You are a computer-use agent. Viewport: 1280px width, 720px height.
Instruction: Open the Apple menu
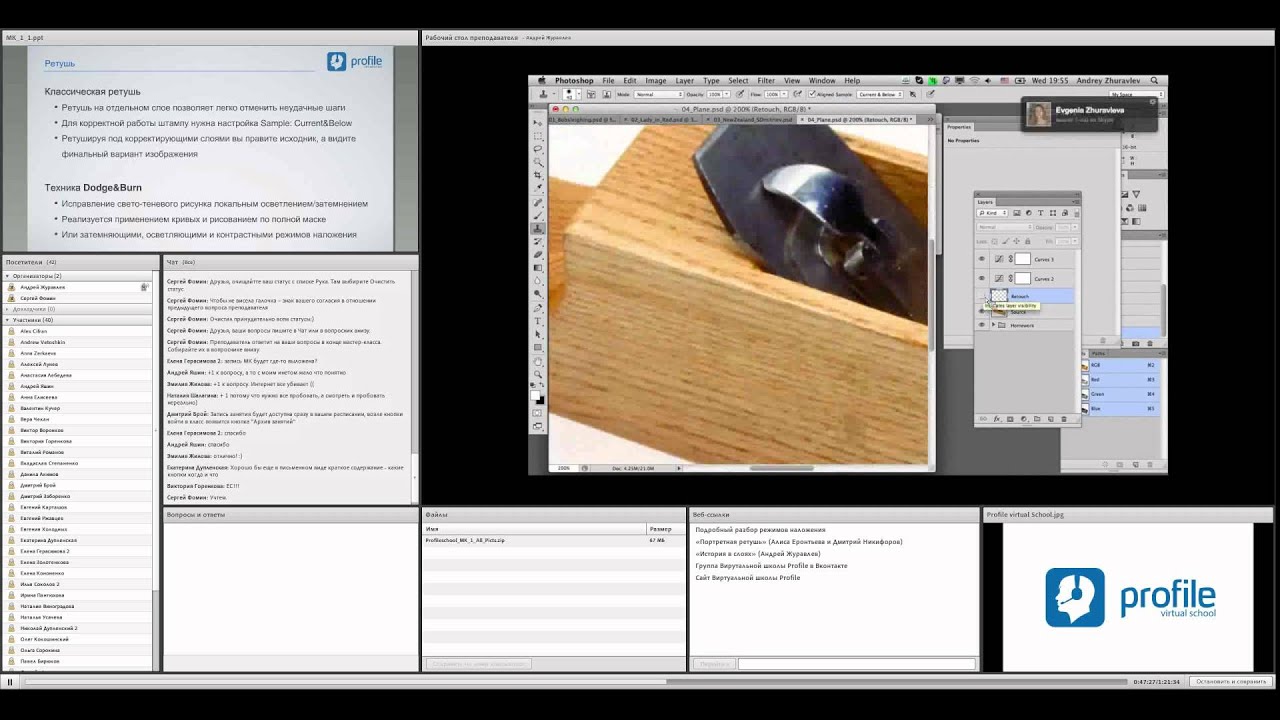coord(543,80)
